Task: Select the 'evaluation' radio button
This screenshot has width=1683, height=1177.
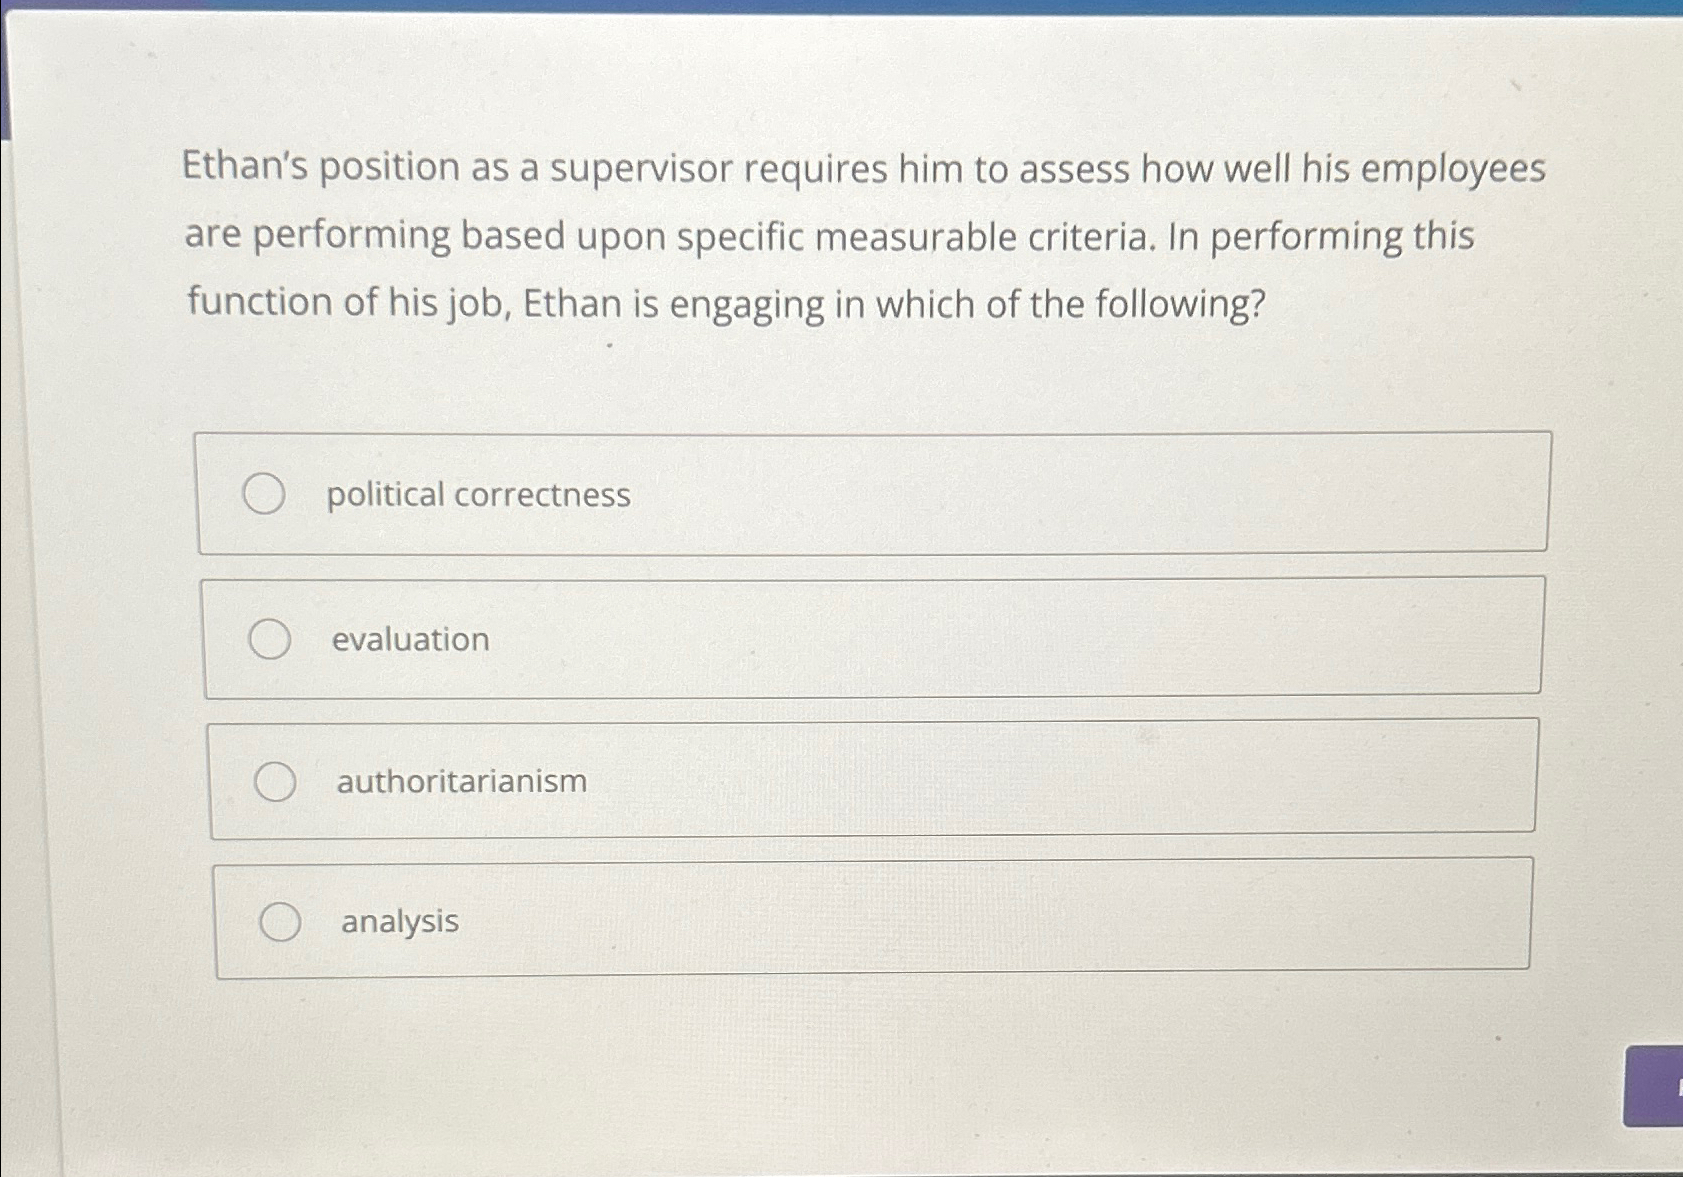Action: [271, 640]
